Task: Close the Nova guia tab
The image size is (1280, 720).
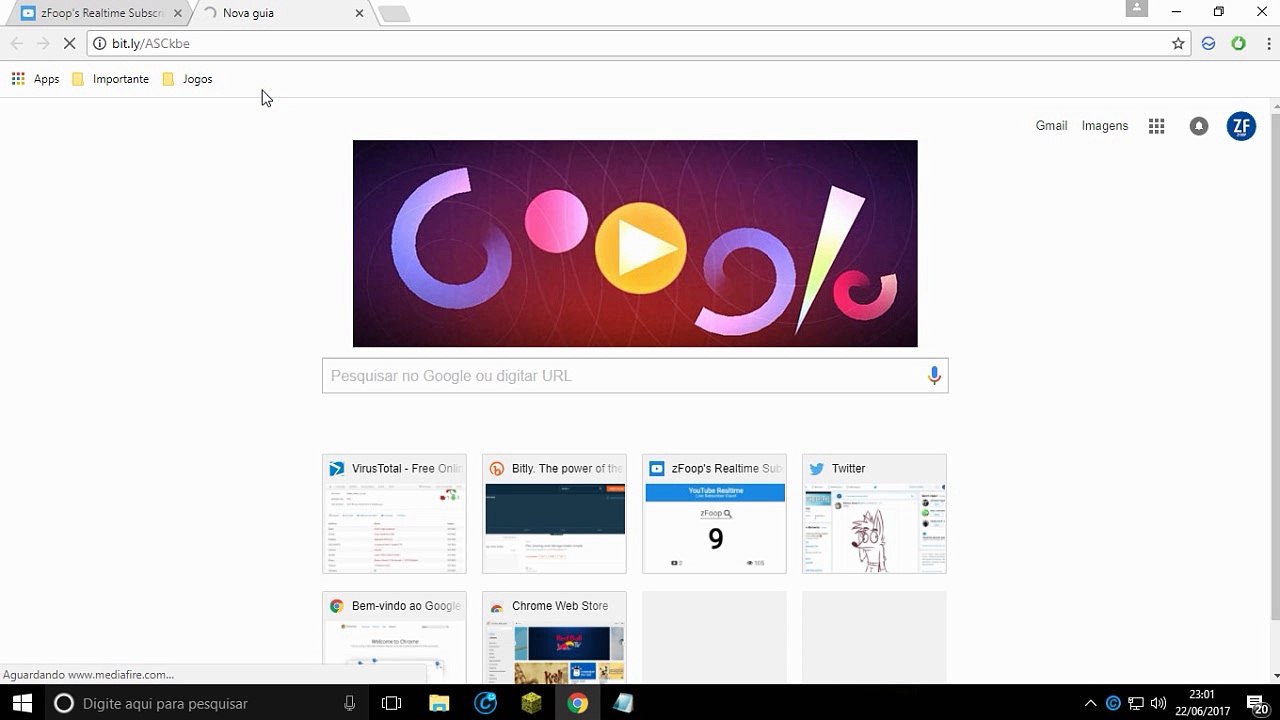Action: click(359, 13)
